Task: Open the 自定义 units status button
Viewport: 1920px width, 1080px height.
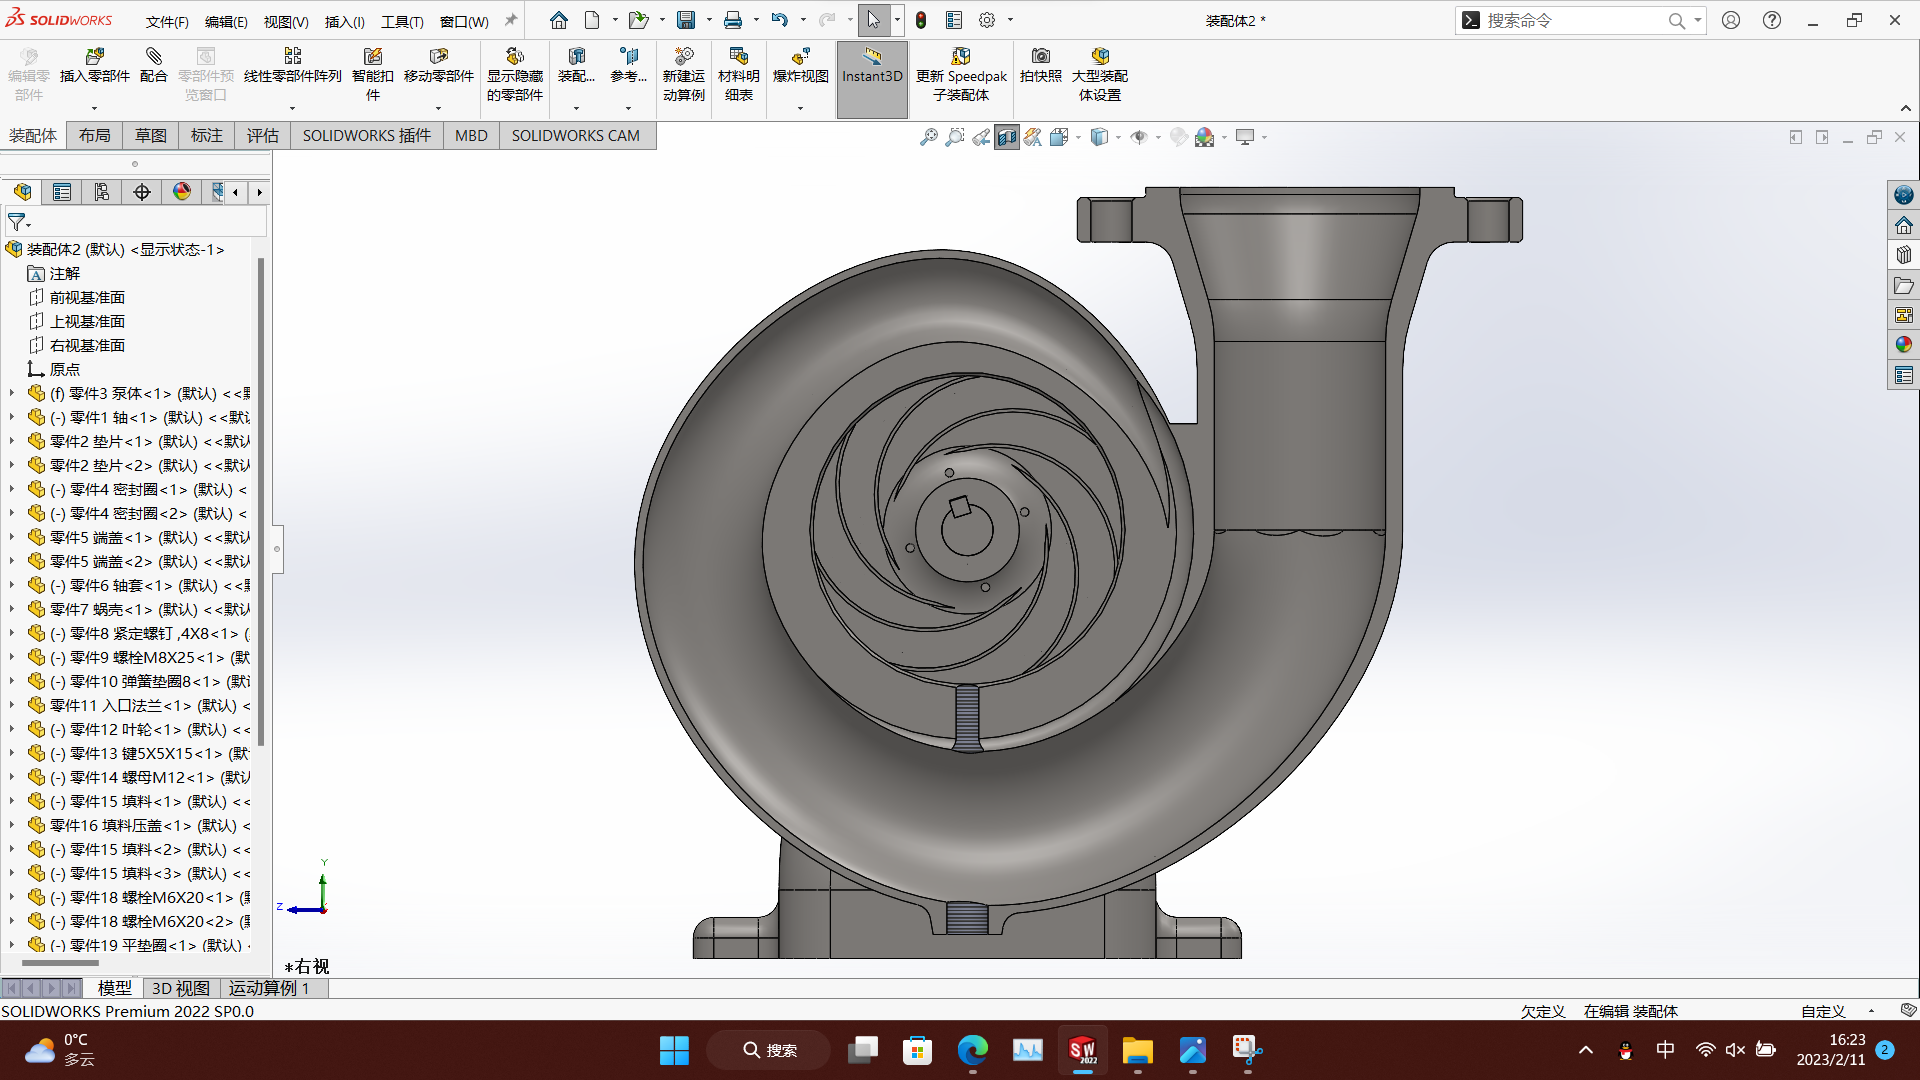Action: tap(1823, 1011)
